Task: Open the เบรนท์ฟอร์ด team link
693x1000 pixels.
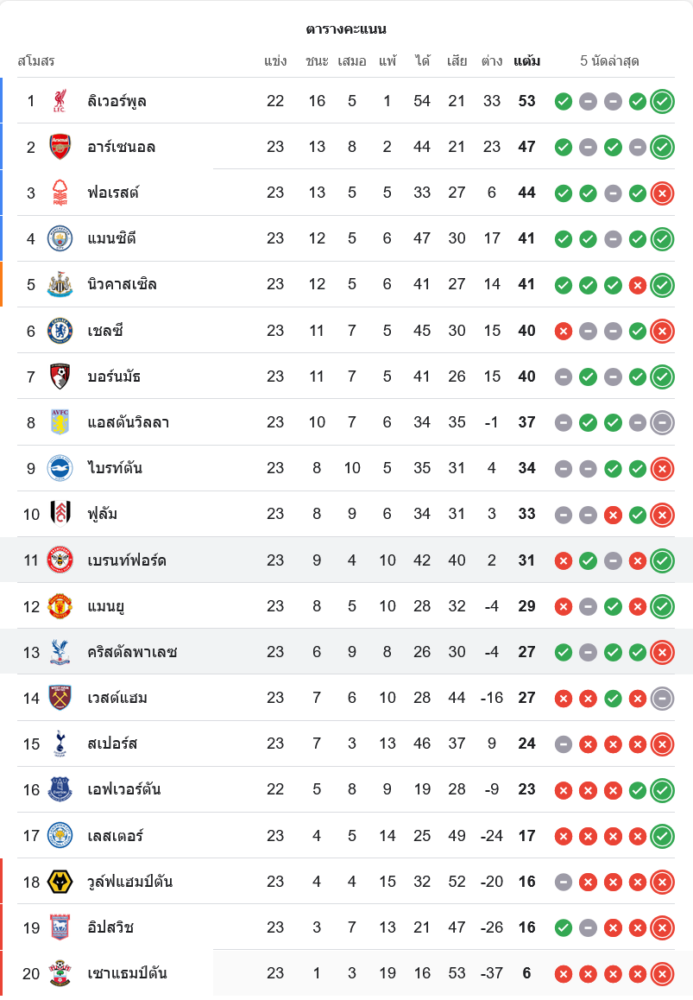Action: [x=126, y=560]
